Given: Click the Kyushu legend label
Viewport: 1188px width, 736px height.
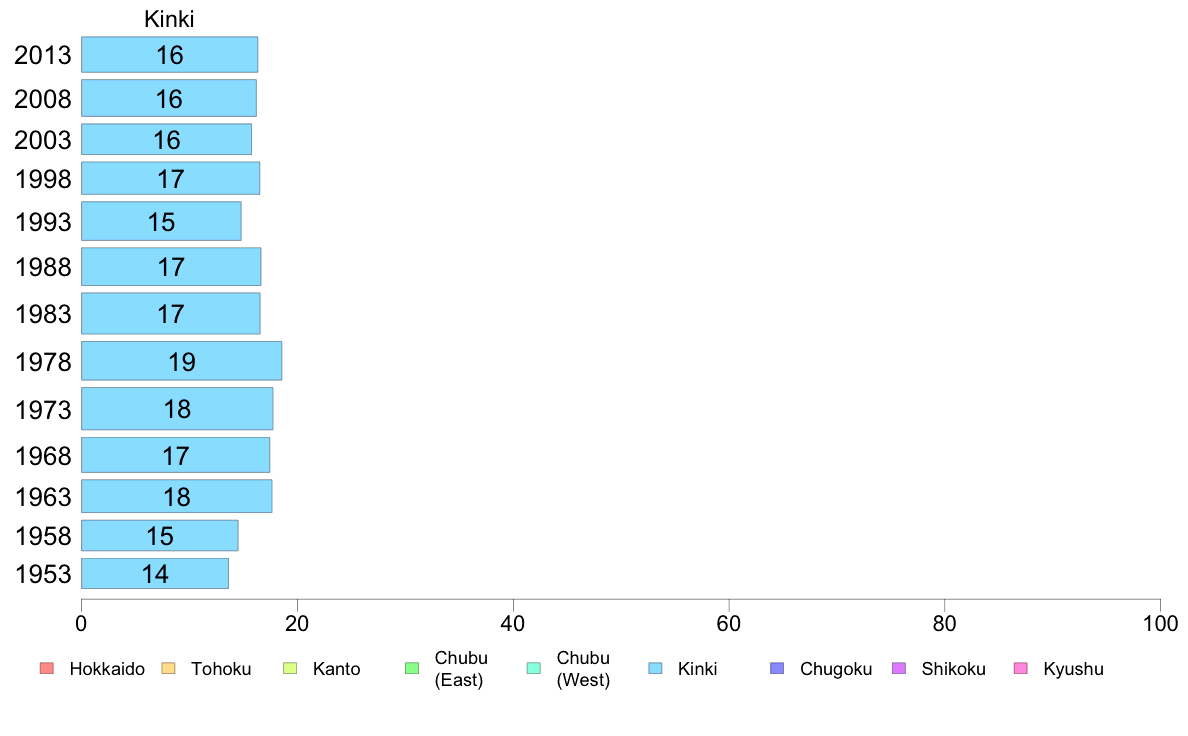Looking at the screenshot, I should point(1074,669).
